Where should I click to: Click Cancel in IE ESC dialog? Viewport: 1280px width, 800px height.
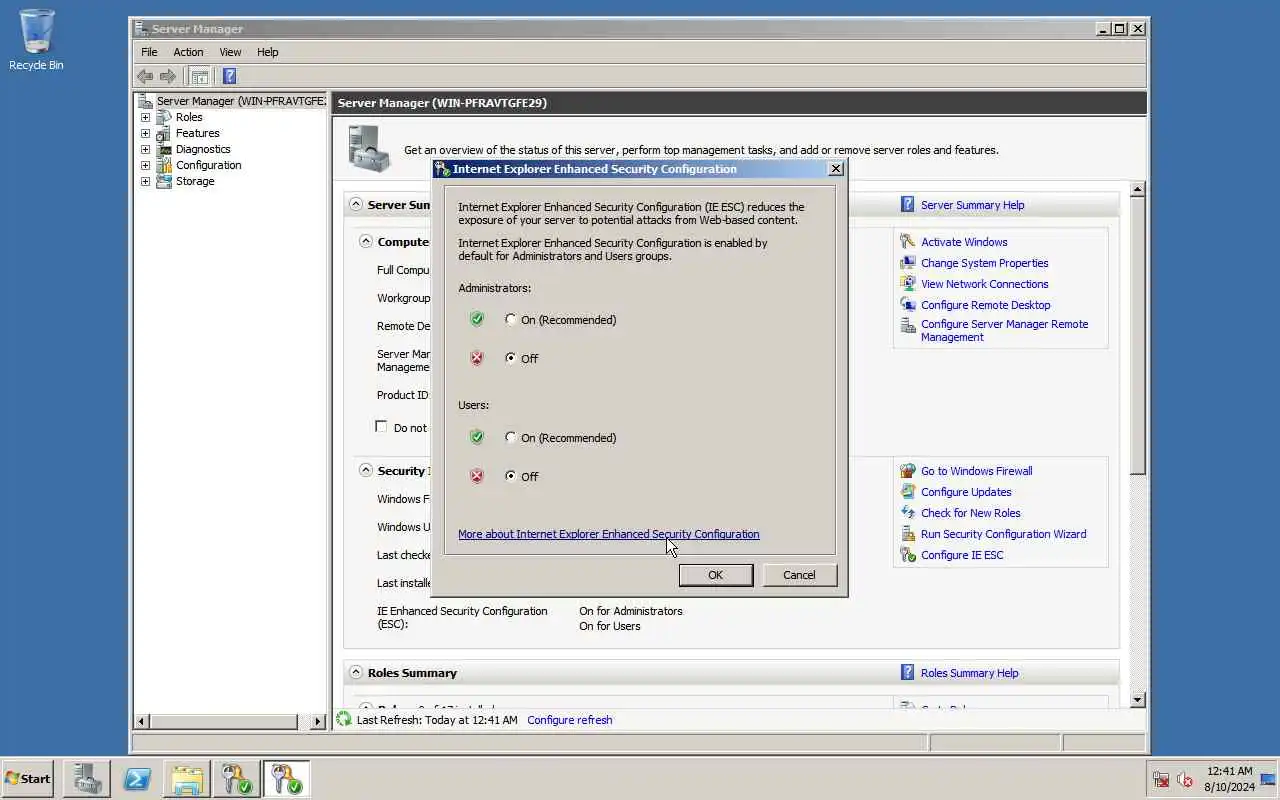point(799,575)
